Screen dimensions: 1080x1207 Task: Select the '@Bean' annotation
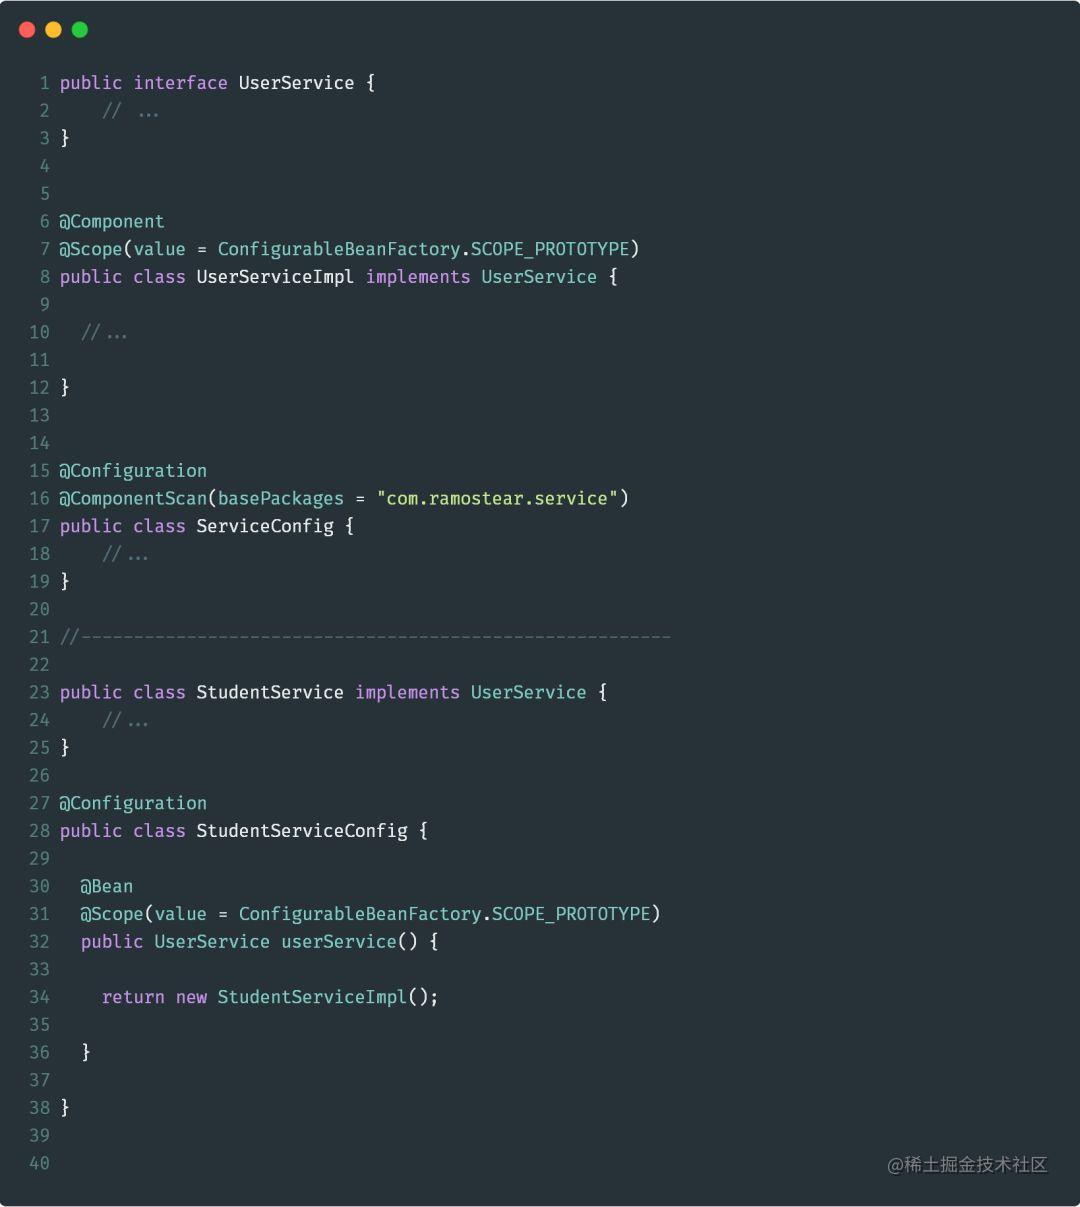pyautogui.click(x=107, y=887)
